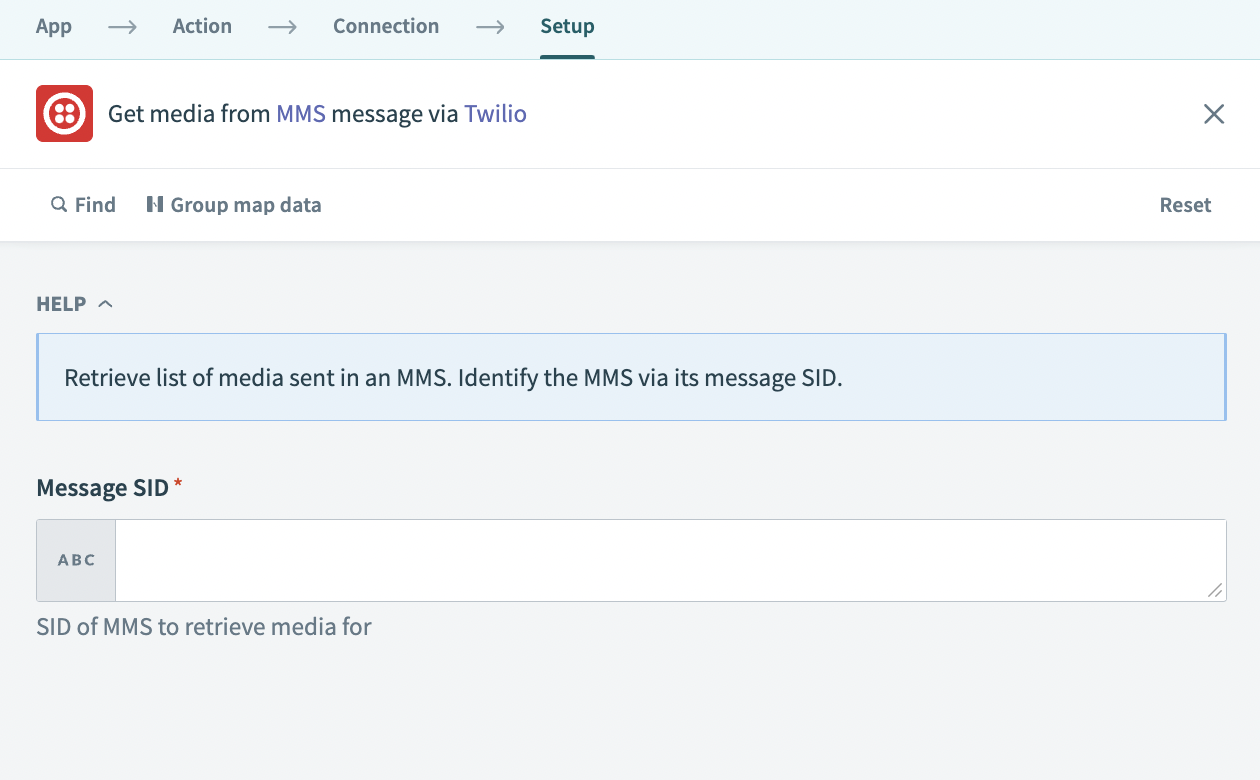Click the Find magnifier icon

pos(59,205)
